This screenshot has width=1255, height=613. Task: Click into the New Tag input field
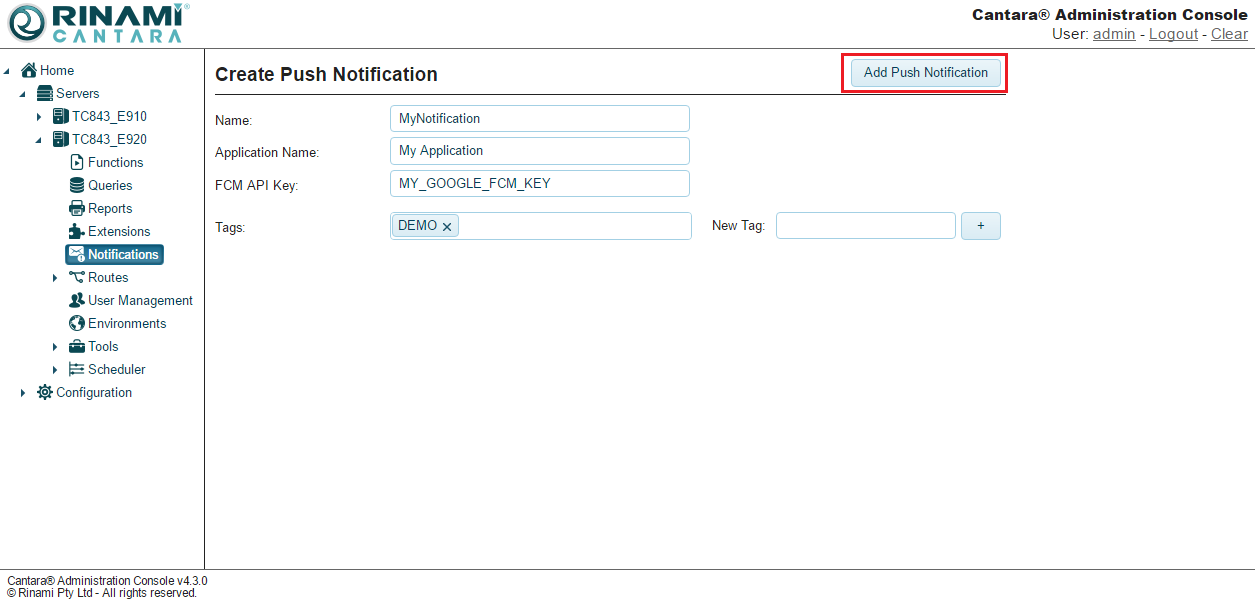865,226
